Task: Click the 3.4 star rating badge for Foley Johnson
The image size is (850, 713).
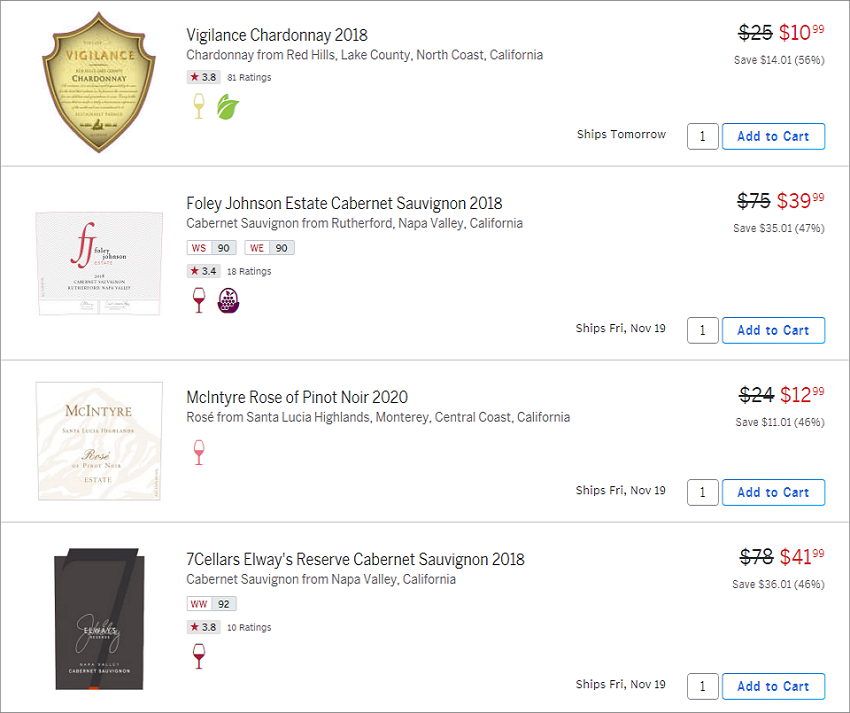Action: [x=203, y=271]
